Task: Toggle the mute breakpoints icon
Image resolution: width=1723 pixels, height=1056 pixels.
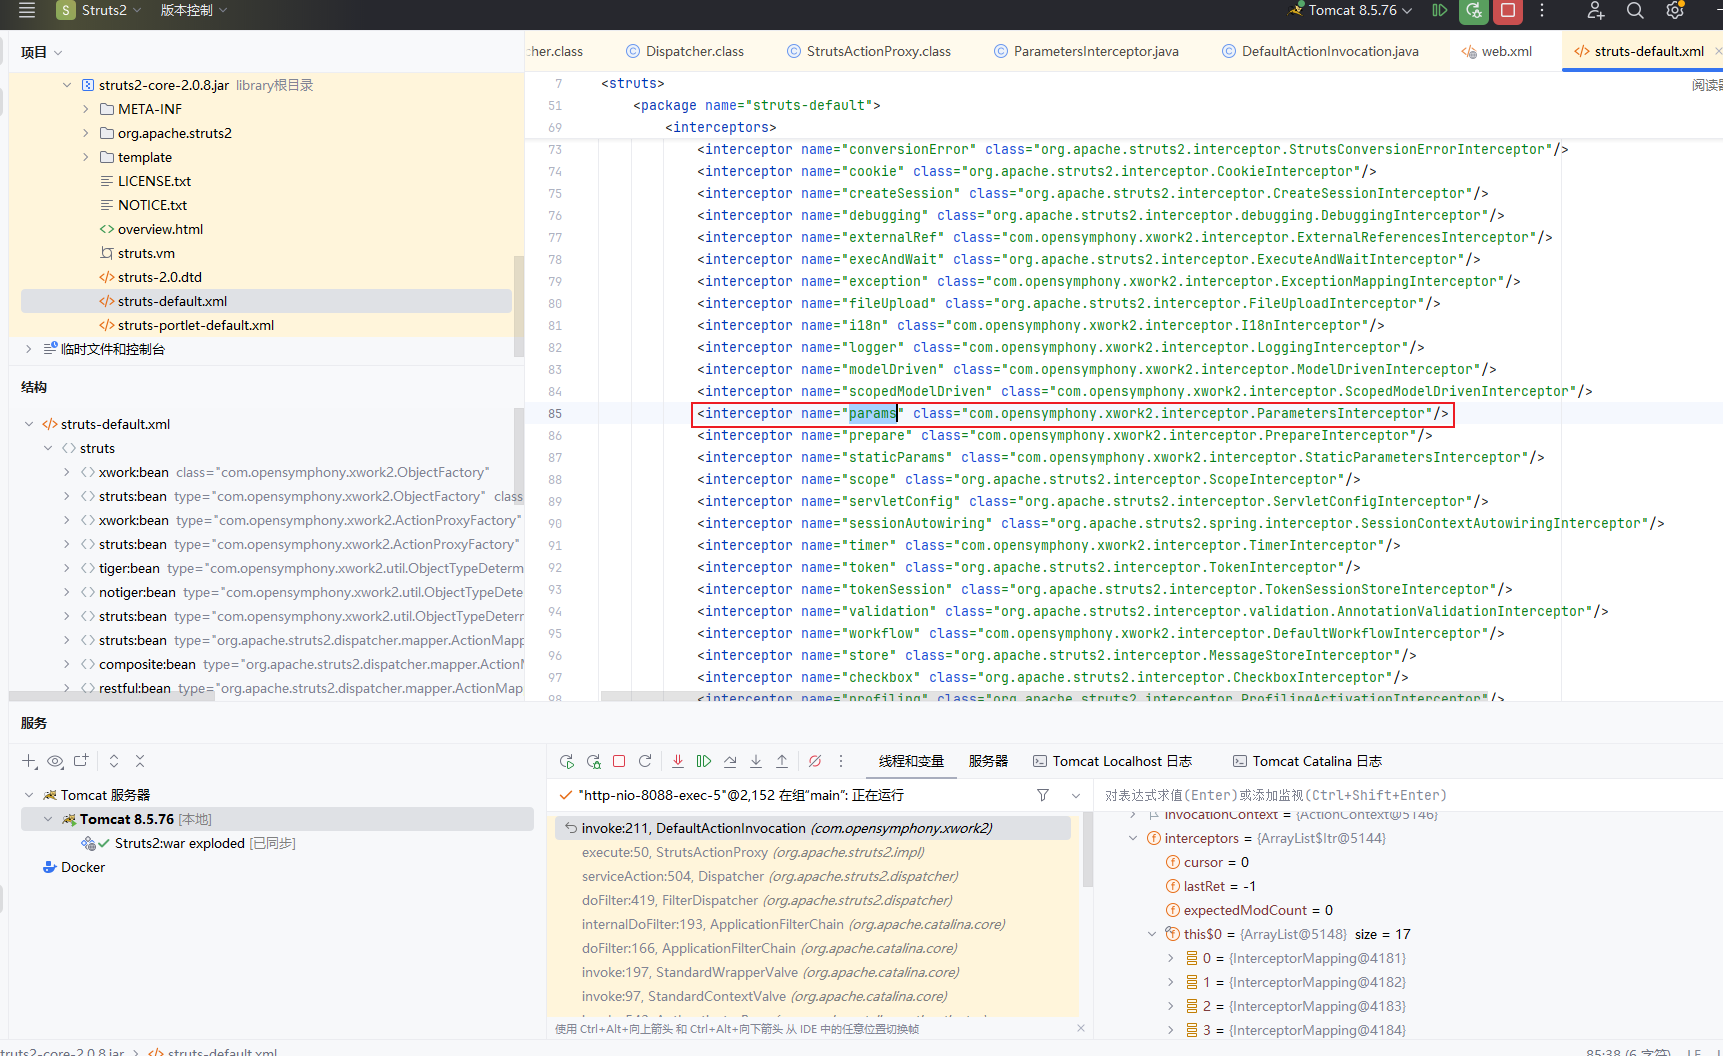Action: pos(815,761)
